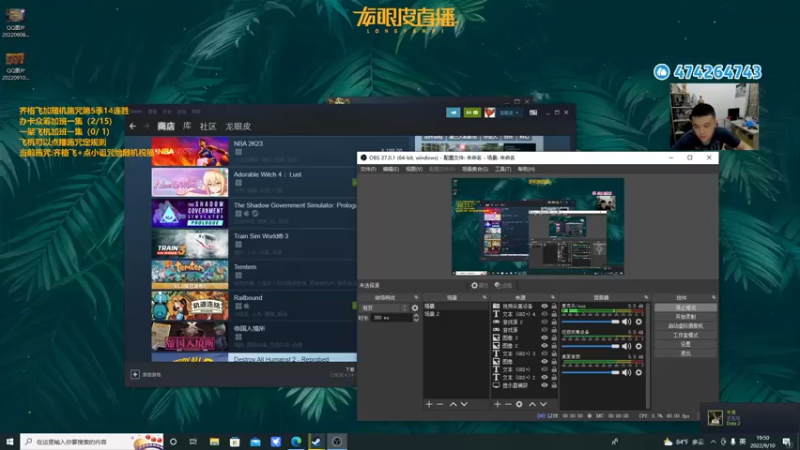Remove selected source with minus icon
Screen dimensions: 800x450
[508, 404]
